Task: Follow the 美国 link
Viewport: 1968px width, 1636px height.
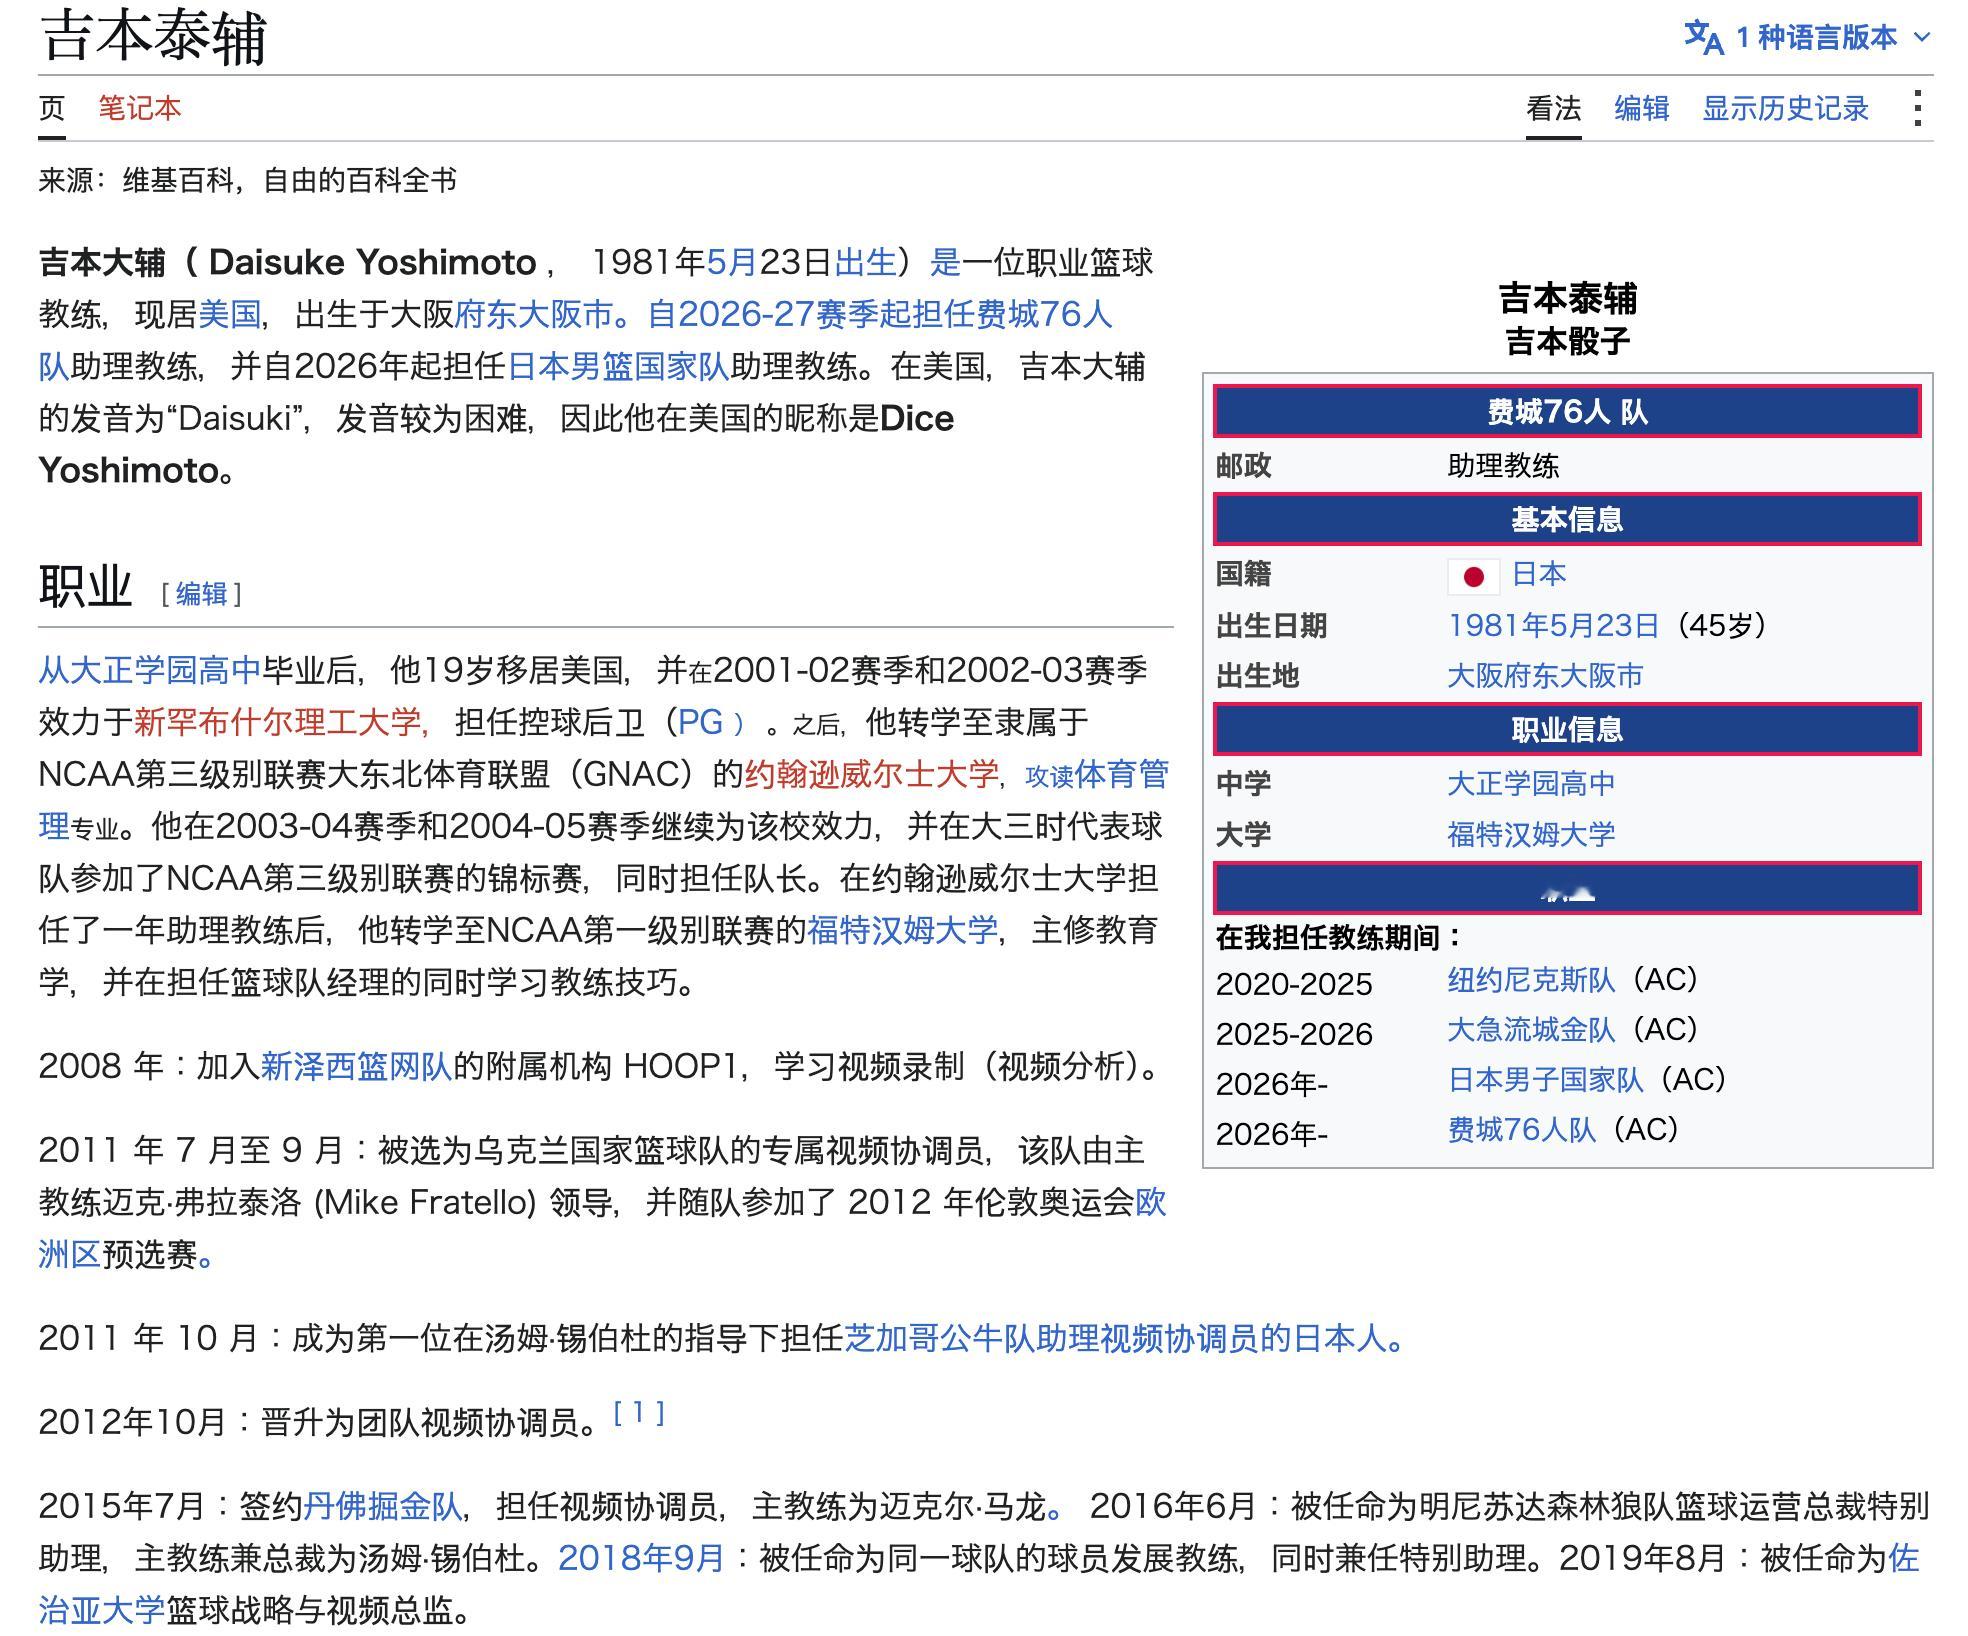Action: click(230, 314)
